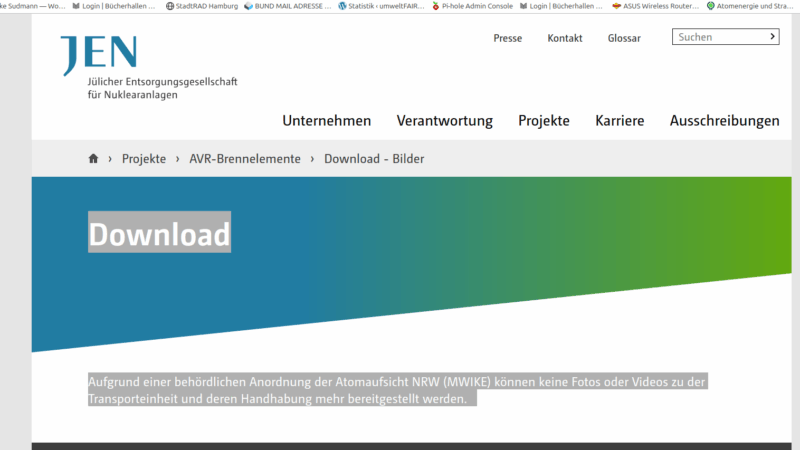The width and height of the screenshot is (800, 450).
Task: Open the ASUS Wireless Router bookmark
Action: pyautogui.click(x=655, y=5)
